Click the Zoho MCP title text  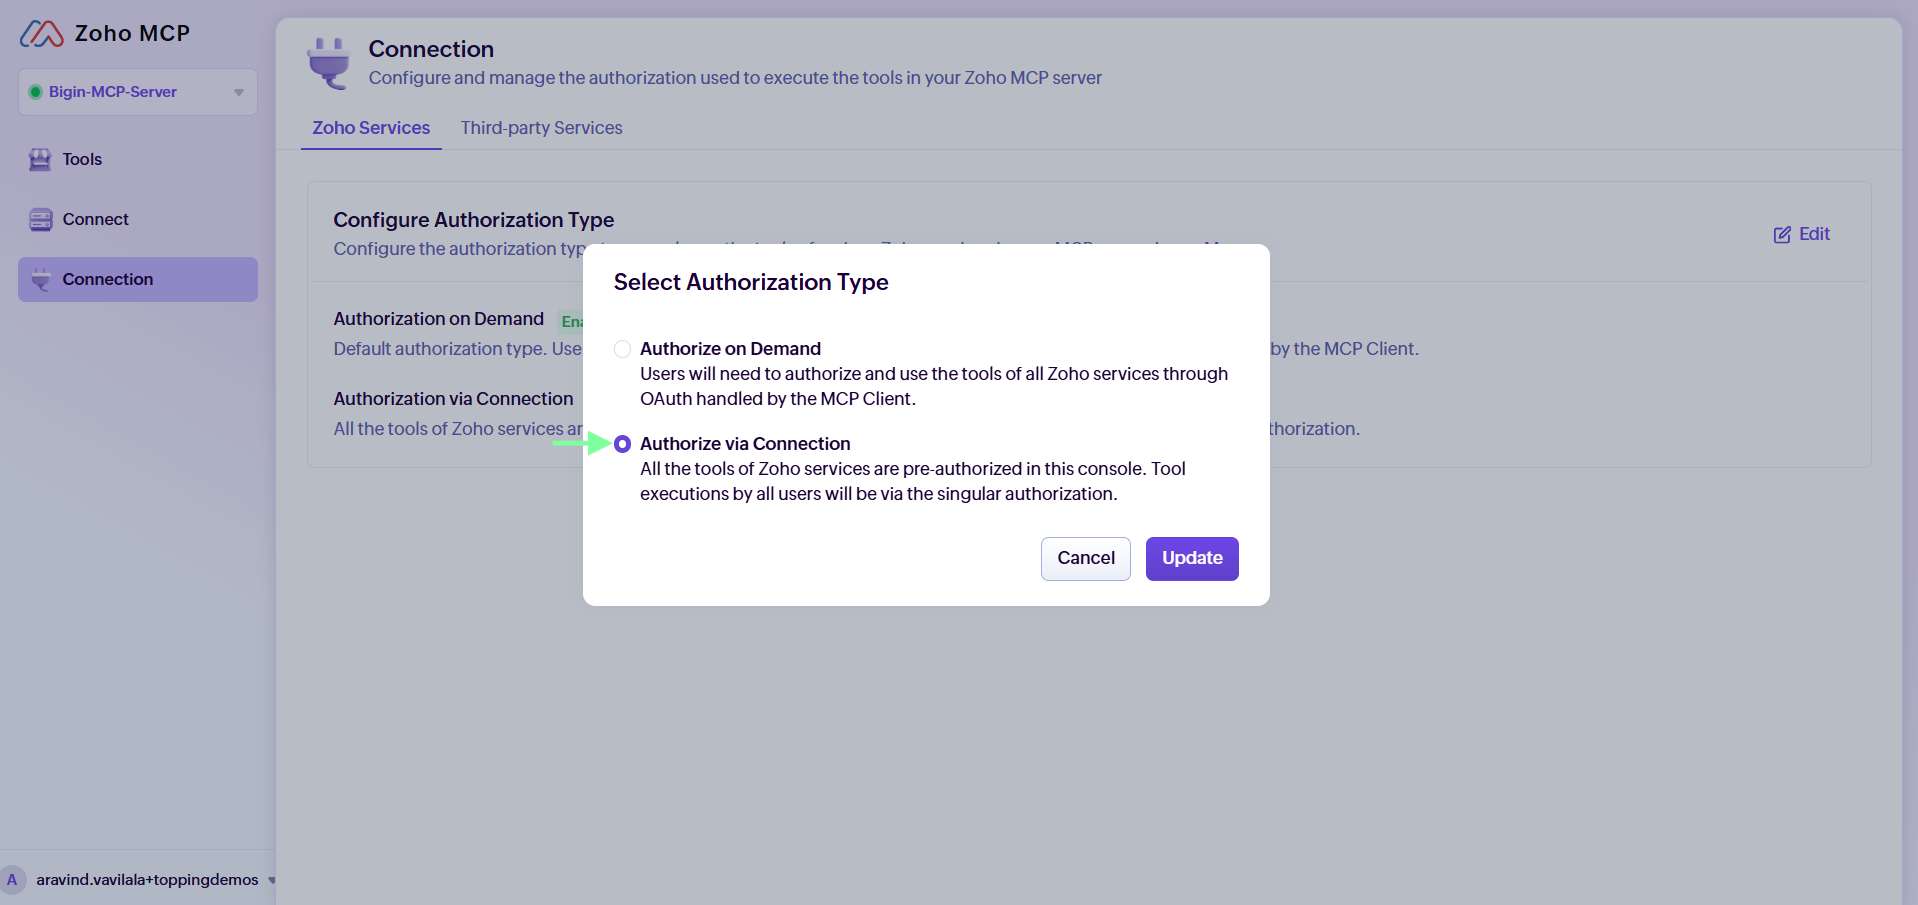coord(132,34)
